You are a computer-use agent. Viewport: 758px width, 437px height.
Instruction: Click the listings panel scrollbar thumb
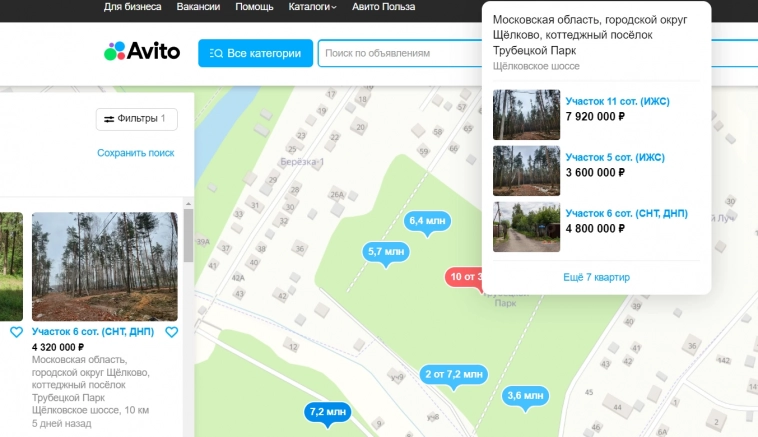[188, 235]
